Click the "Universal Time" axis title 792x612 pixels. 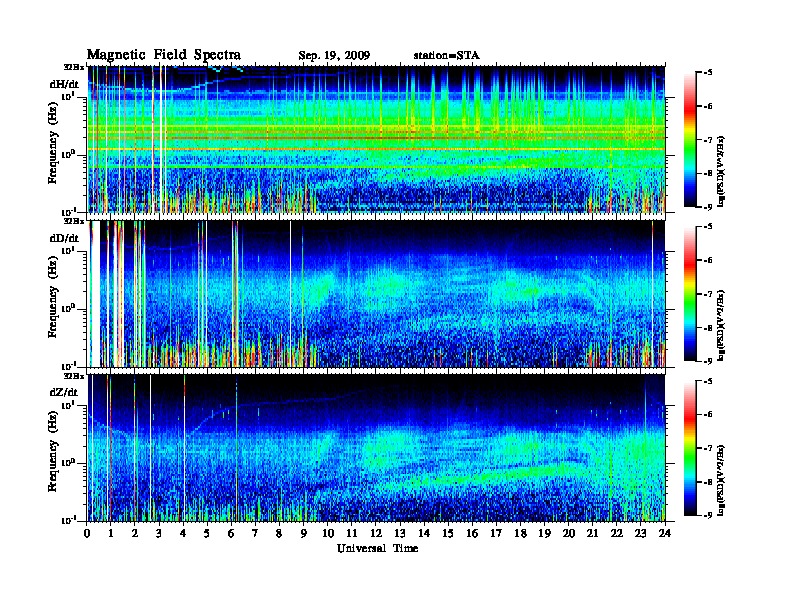[x=377, y=548]
